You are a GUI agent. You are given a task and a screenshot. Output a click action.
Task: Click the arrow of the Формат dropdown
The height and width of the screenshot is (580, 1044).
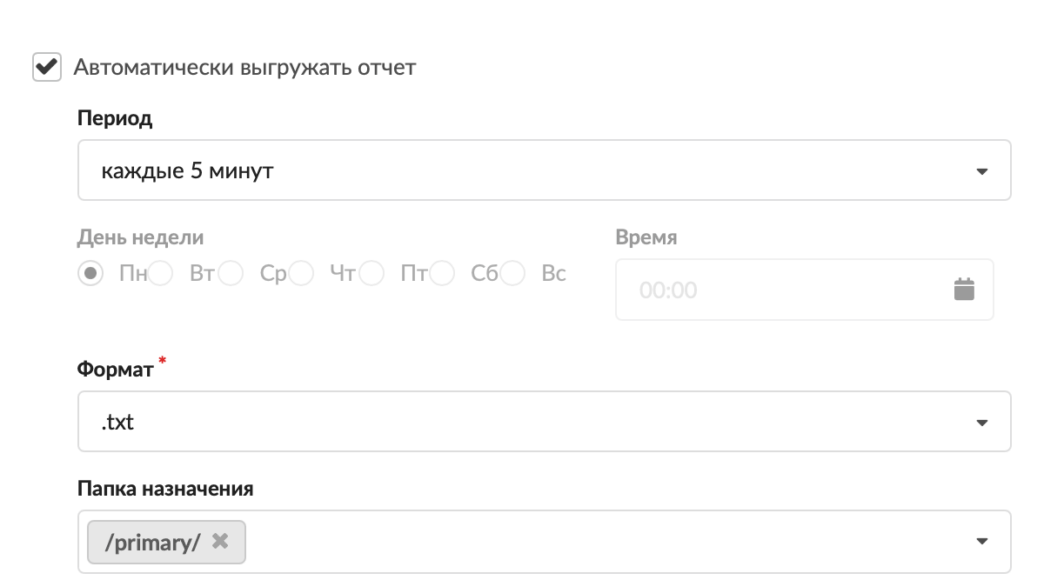point(980,423)
